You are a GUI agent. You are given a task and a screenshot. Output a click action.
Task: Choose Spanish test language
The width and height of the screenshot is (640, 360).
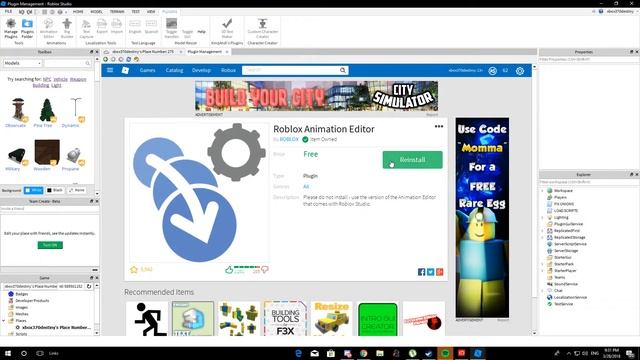[151, 26]
